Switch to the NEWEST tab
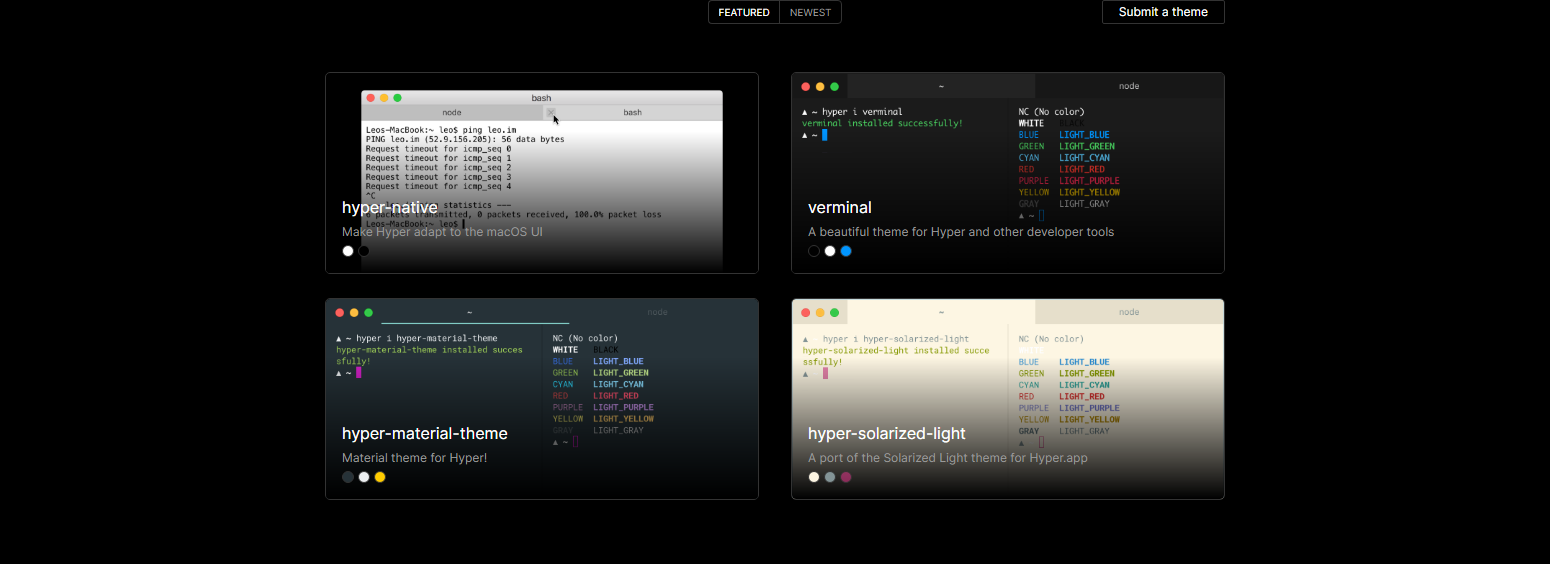Viewport: 1550px width, 564px height. point(810,12)
